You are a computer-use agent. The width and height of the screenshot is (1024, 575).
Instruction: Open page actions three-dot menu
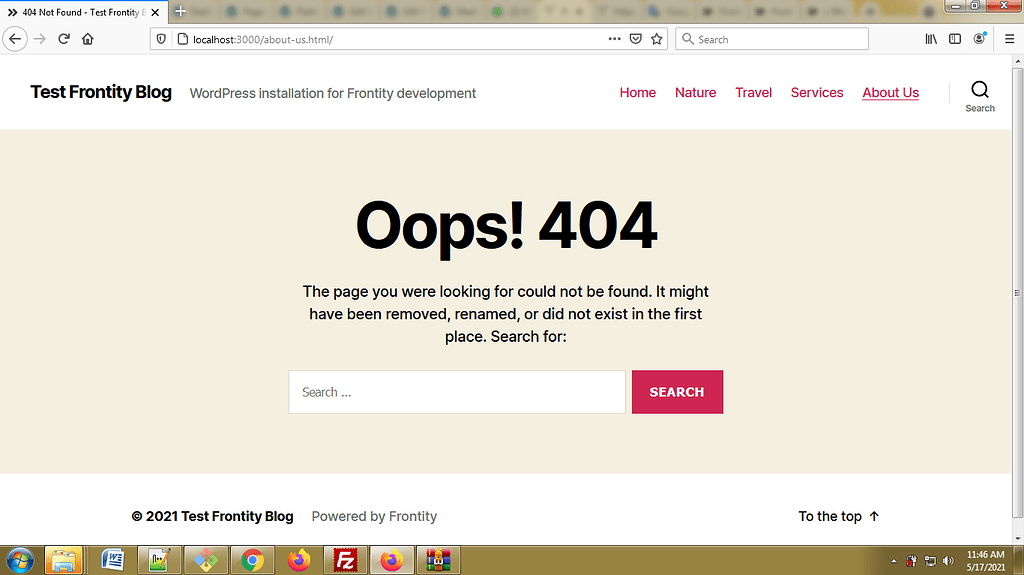click(x=614, y=39)
